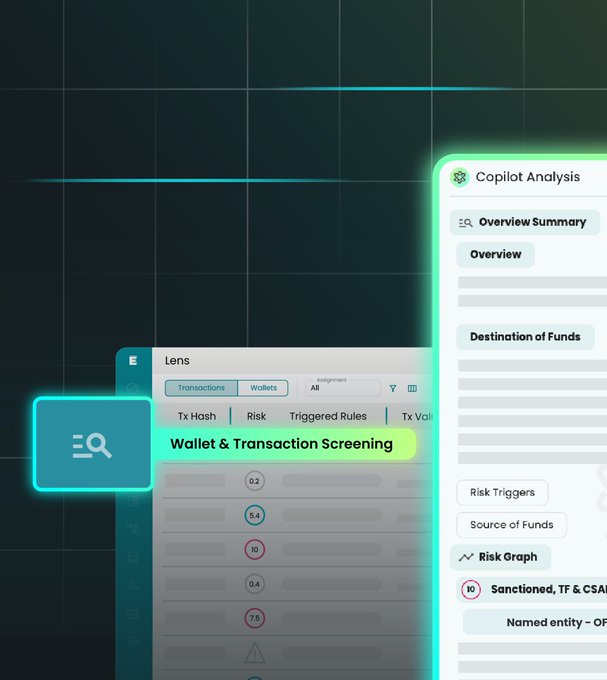Open the Assignment dropdown showing All

click(343, 388)
